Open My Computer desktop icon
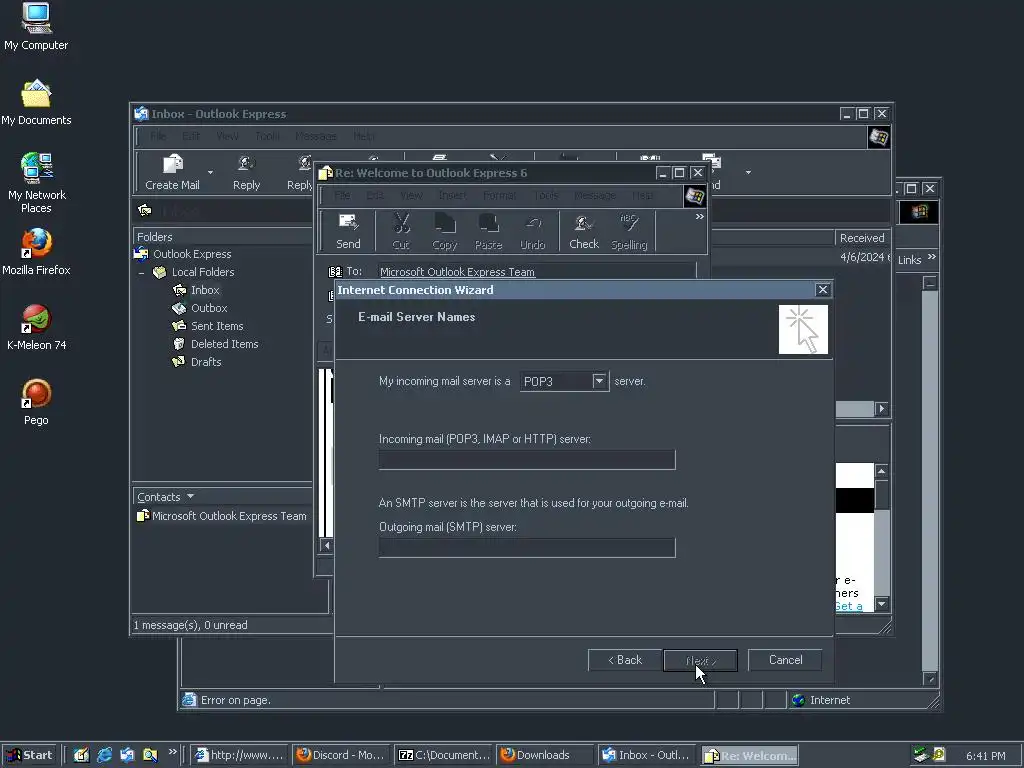 click(x=36, y=27)
